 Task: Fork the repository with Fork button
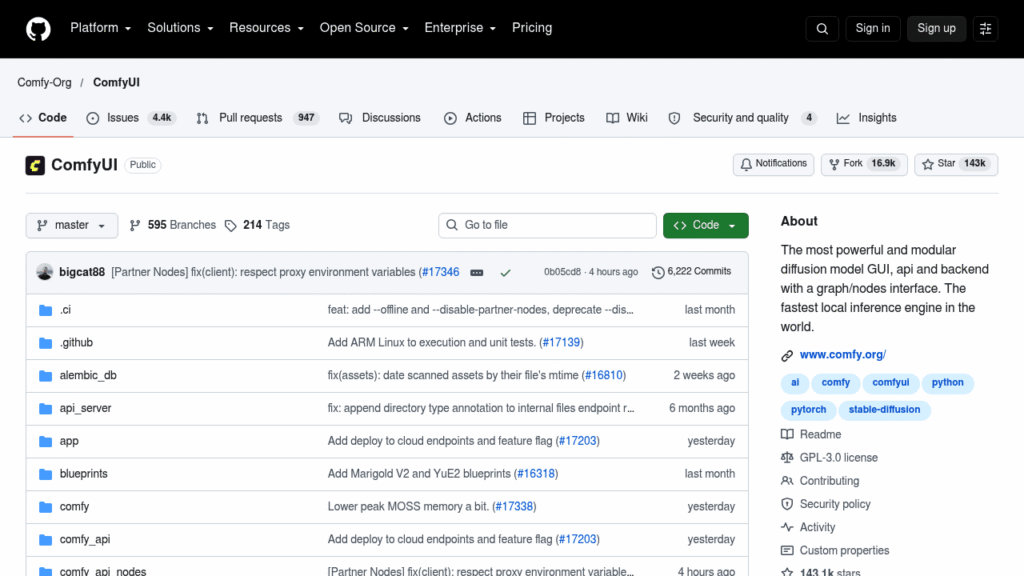pyautogui.click(x=863, y=164)
